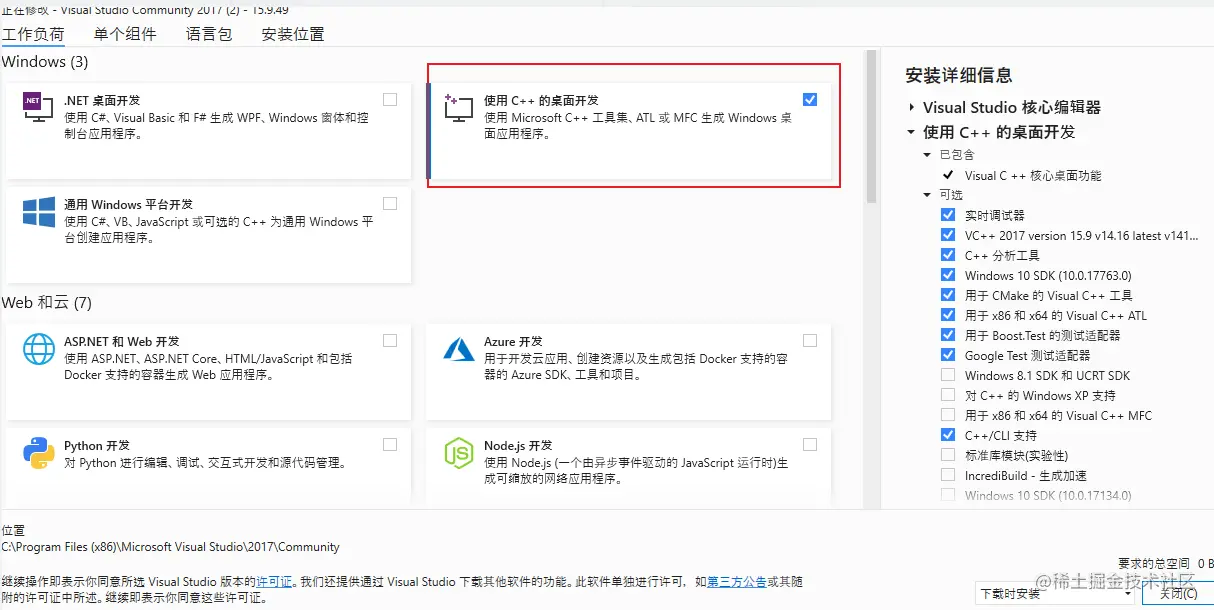This screenshot has width=1214, height=610.
Task: Check Windows 8.1 SDK 和 UCRT SDK
Action: pyautogui.click(x=948, y=375)
